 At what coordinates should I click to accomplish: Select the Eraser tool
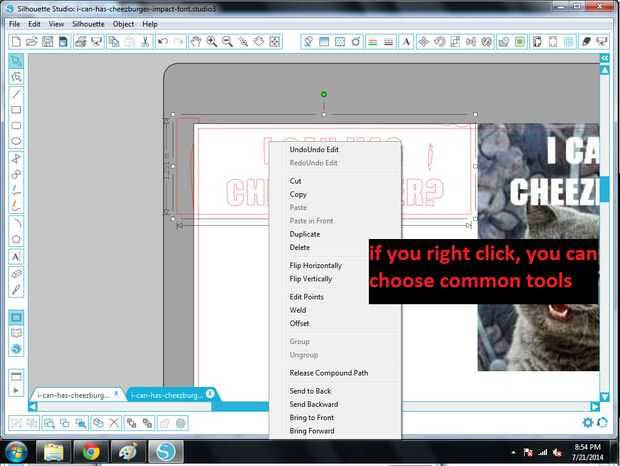tap(16, 274)
